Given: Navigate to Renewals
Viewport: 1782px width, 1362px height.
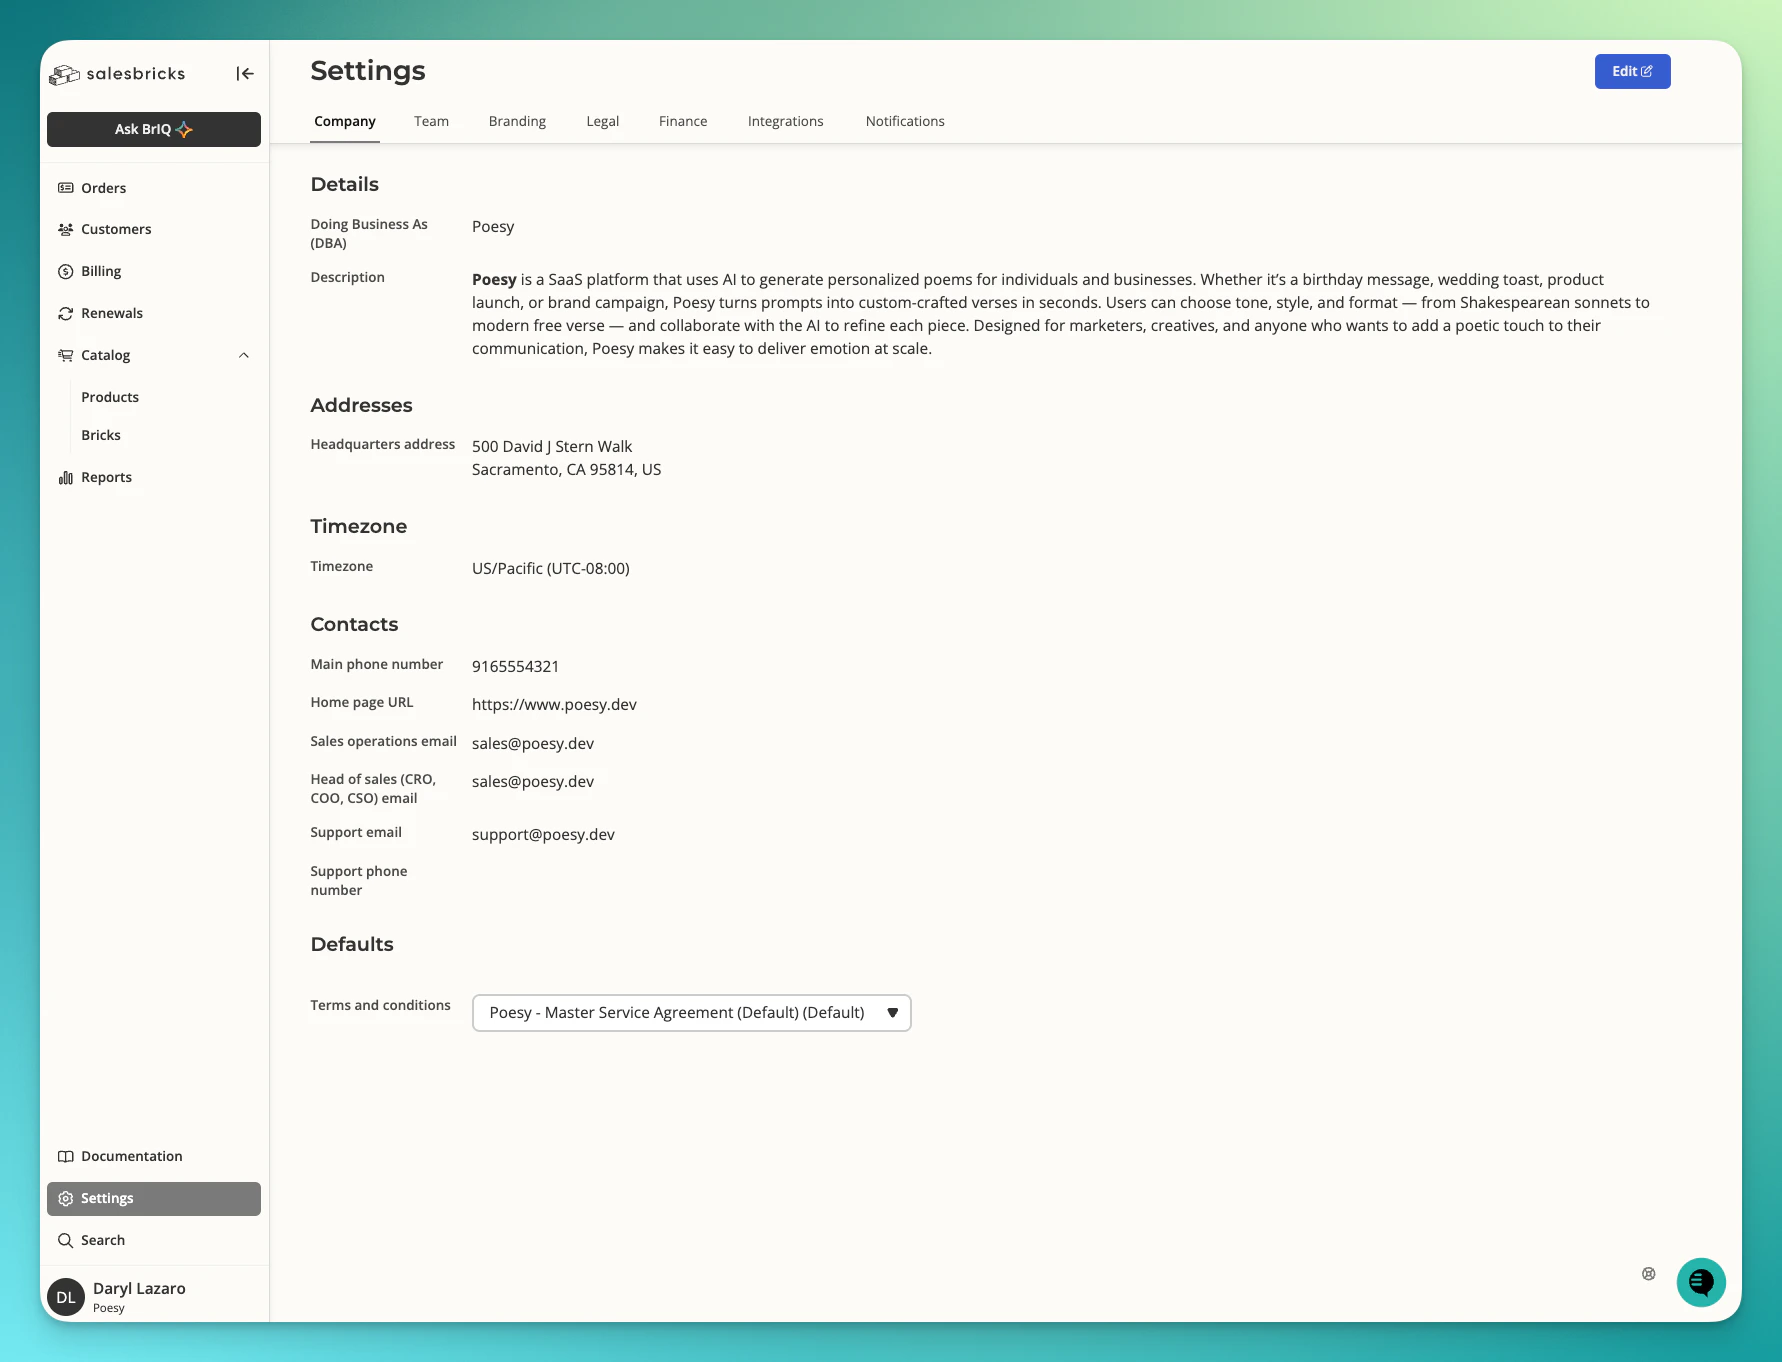Looking at the screenshot, I should click(x=112, y=314).
